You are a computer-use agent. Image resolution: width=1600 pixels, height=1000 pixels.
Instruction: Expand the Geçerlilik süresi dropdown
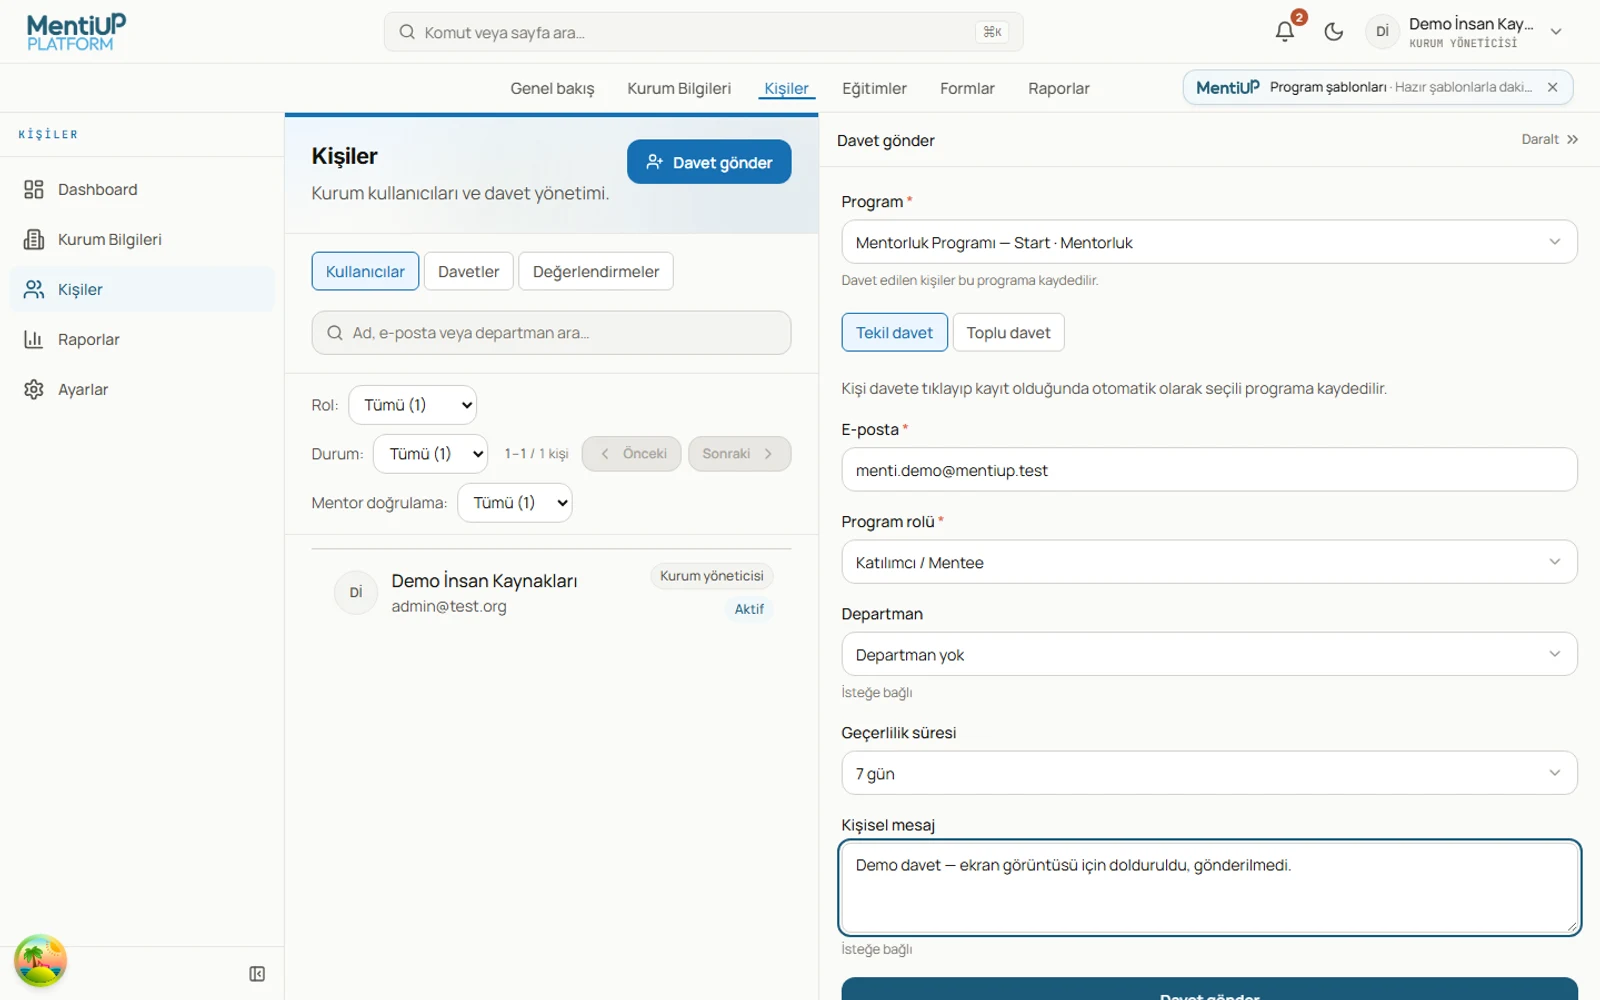1209,773
